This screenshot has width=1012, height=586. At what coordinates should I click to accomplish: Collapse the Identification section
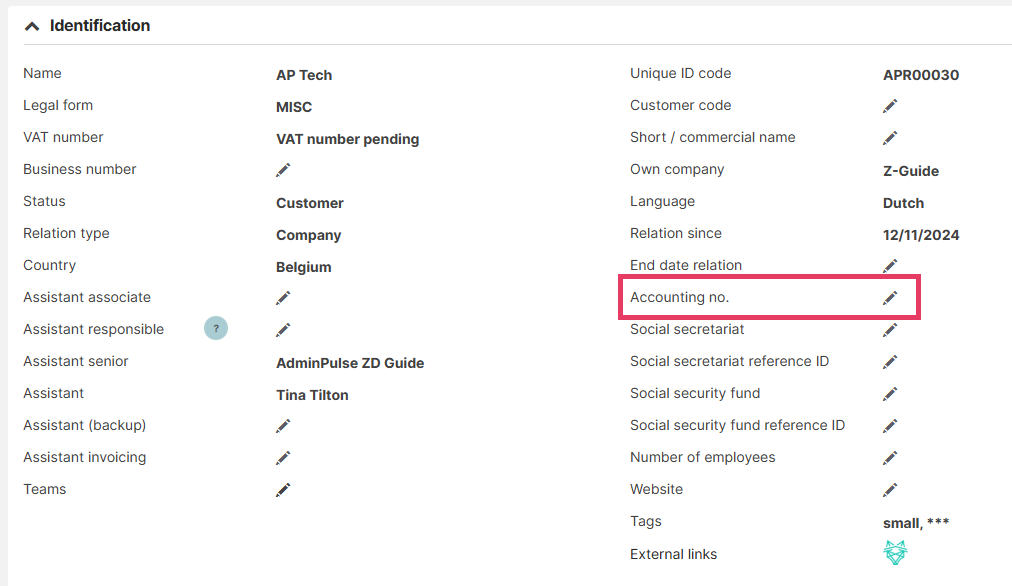click(32, 26)
